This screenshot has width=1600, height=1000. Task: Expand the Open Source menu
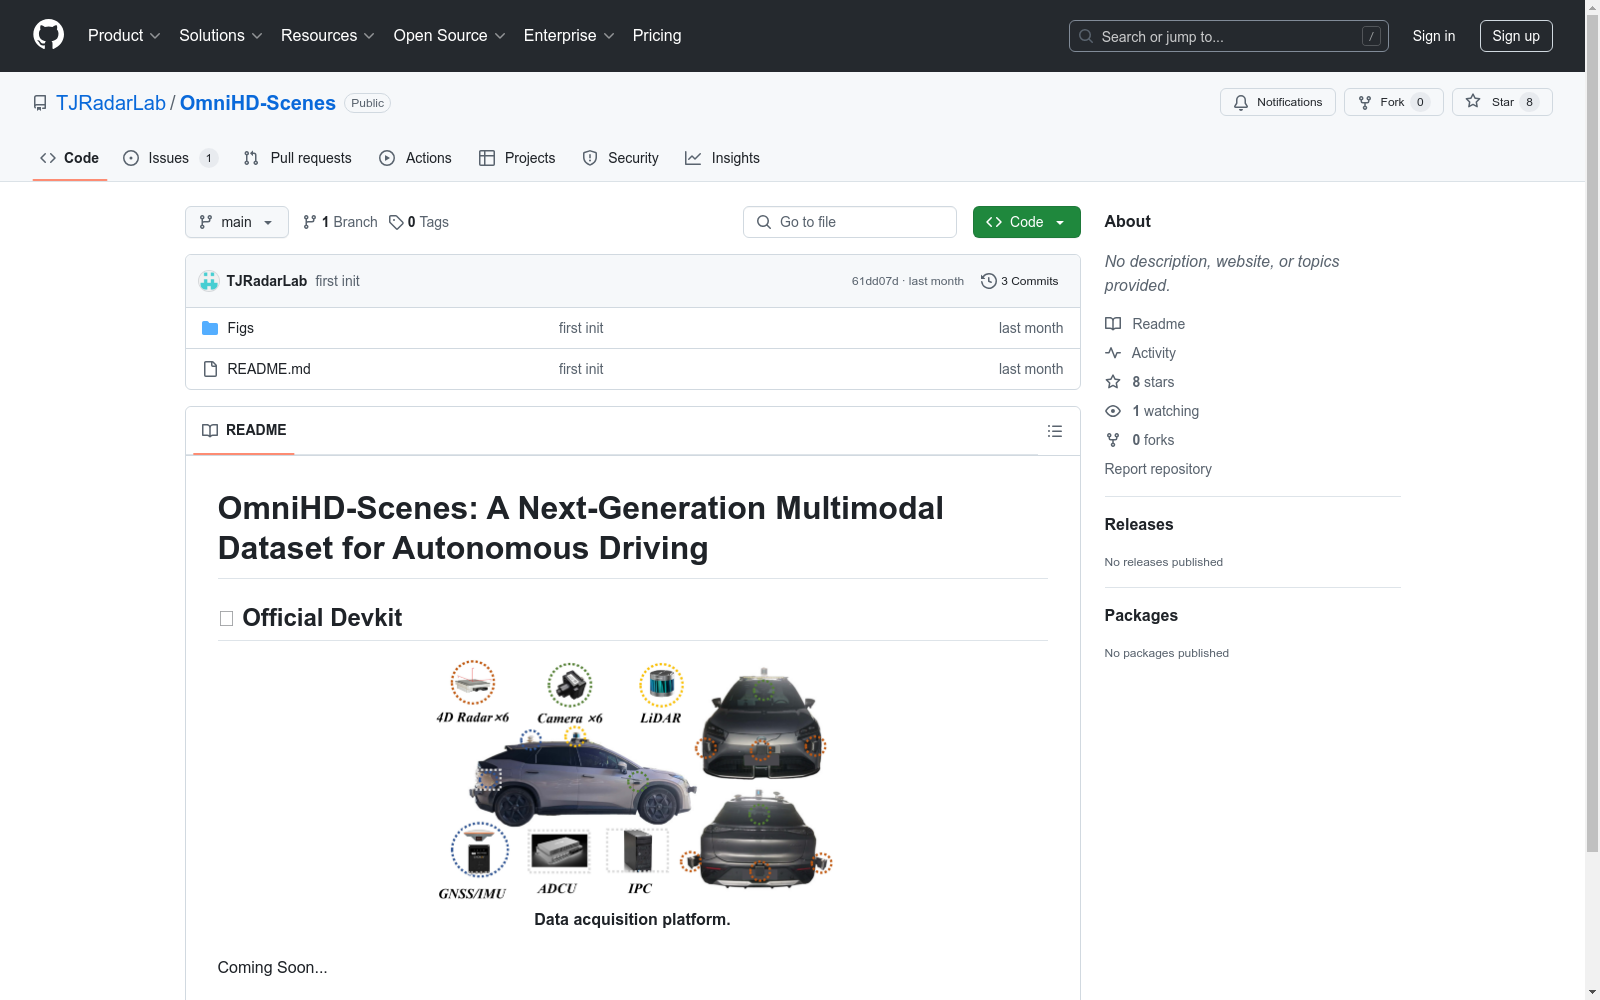tap(450, 36)
